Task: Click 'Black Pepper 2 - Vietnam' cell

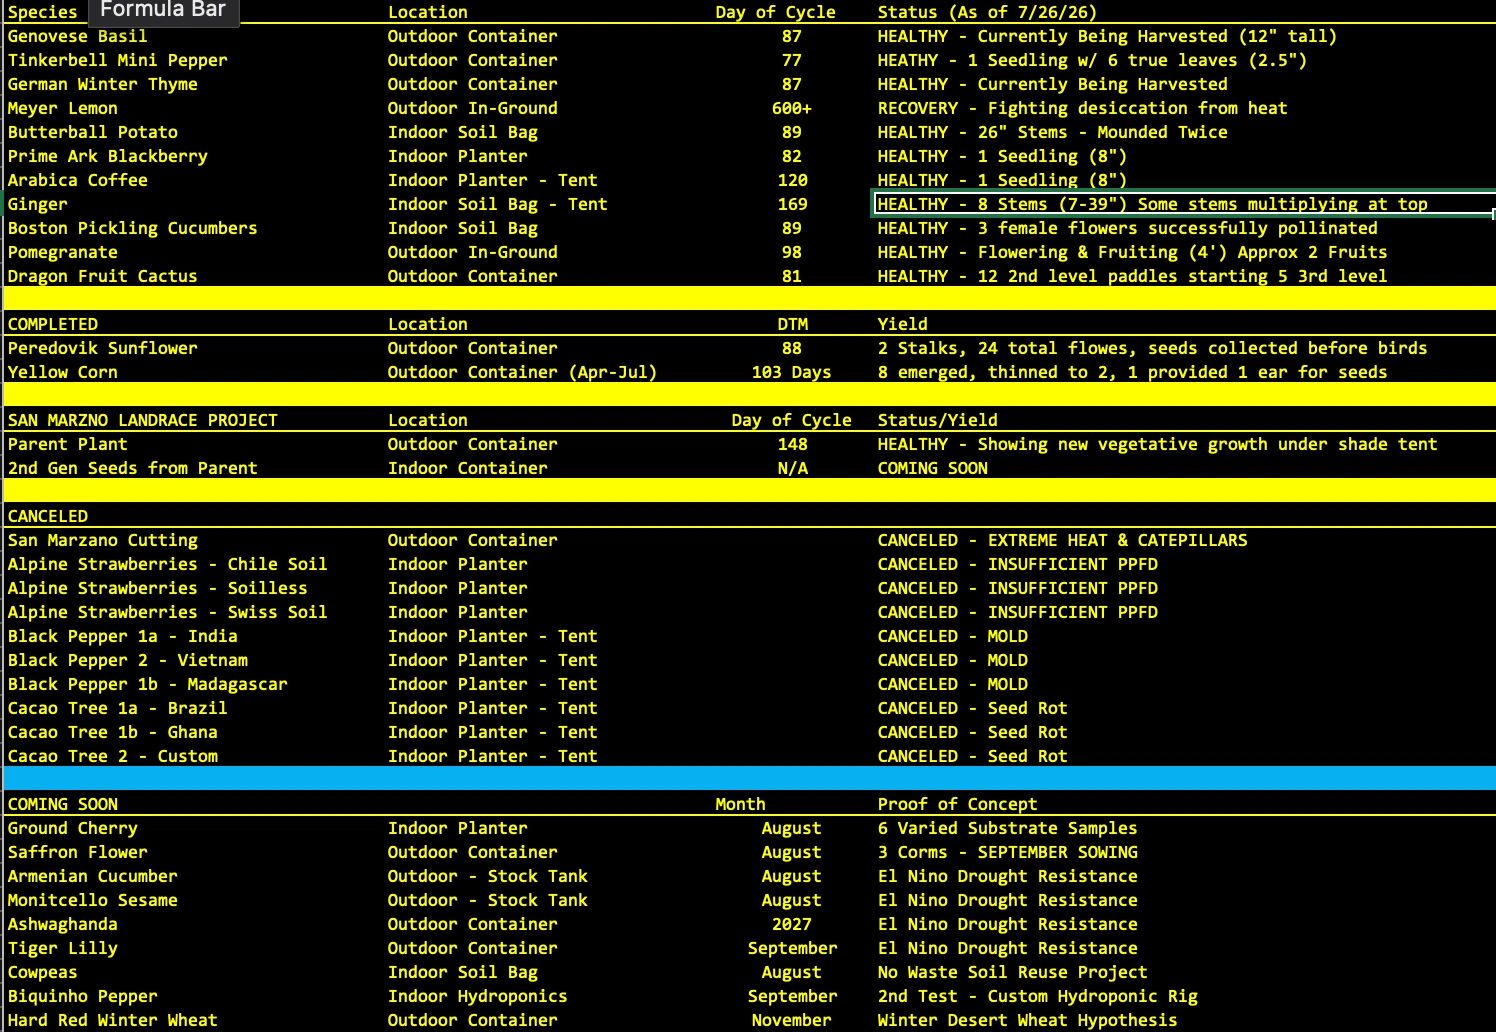Action: pos(127,660)
